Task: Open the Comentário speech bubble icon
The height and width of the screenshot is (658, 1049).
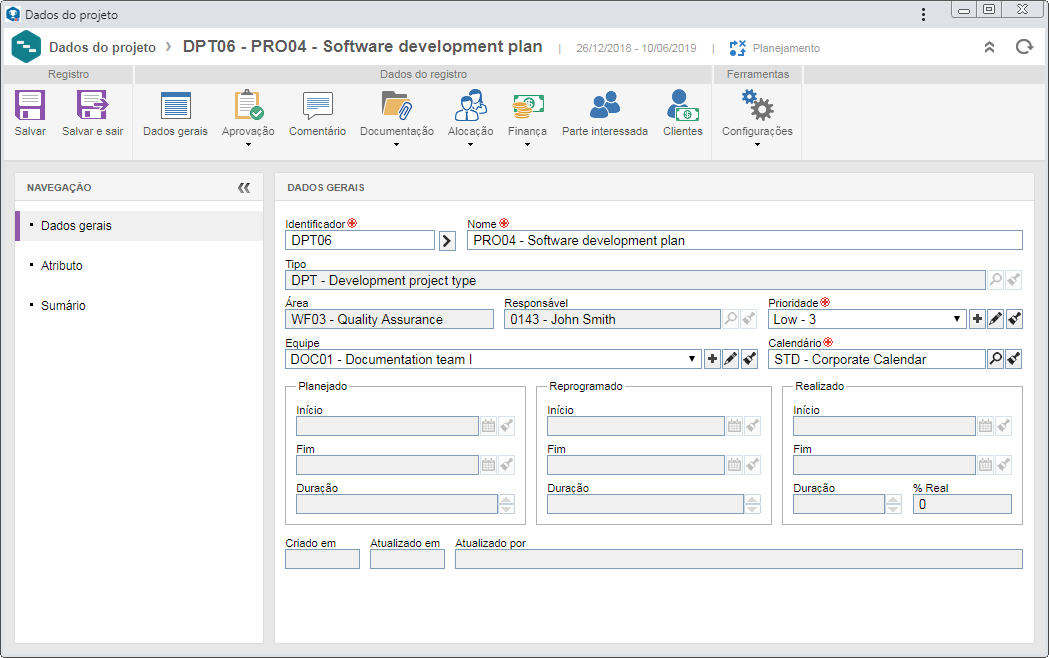Action: click(x=317, y=106)
